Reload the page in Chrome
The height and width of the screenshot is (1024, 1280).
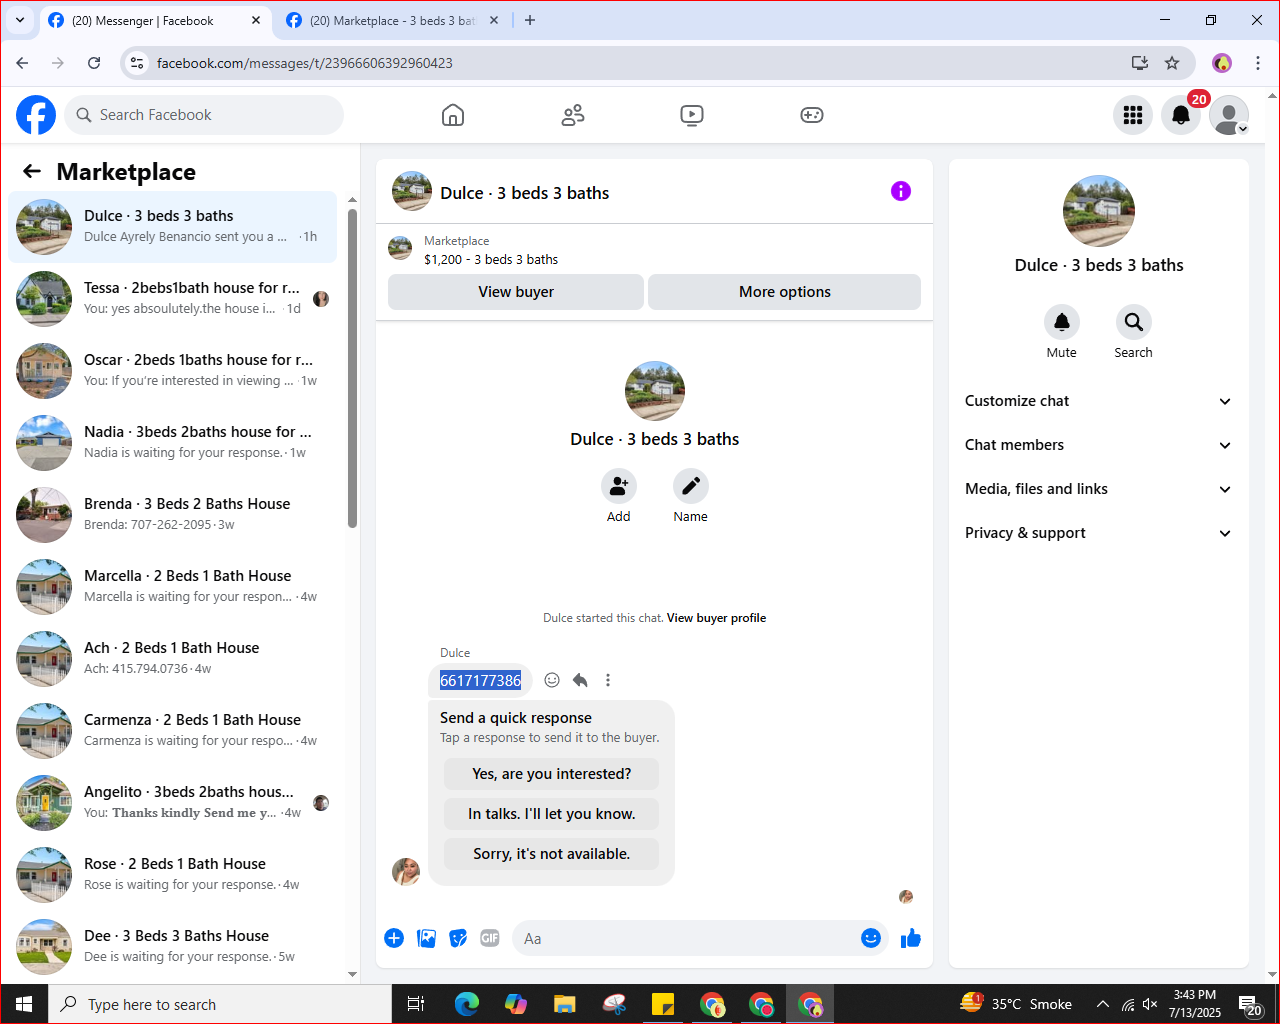(94, 63)
